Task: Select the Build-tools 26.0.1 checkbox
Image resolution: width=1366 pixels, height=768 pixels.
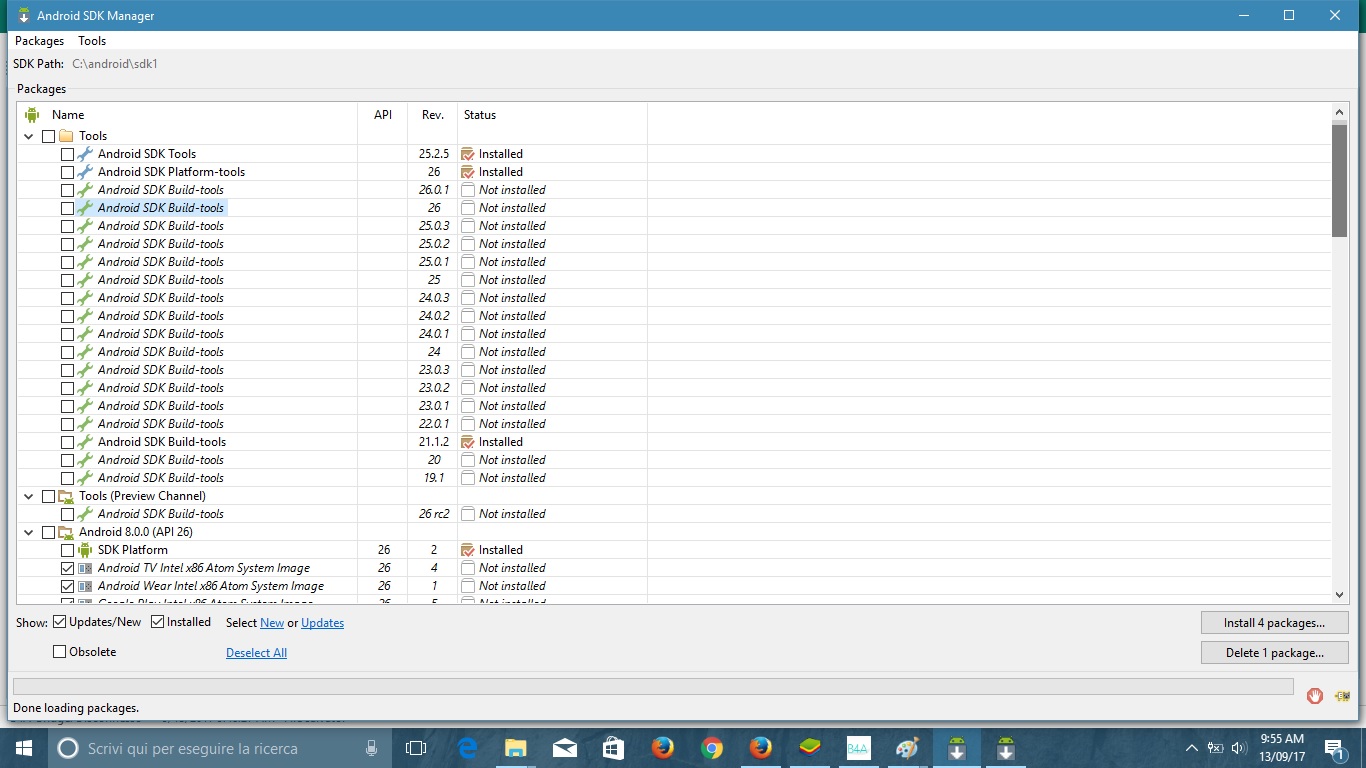Action: tap(67, 190)
